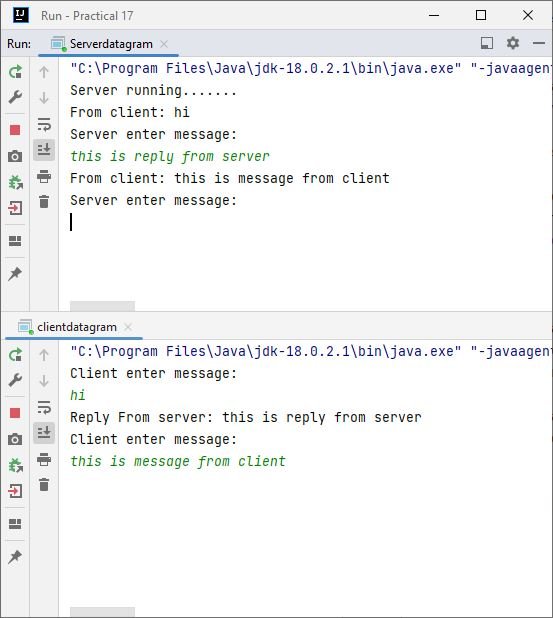Rerun clientdatagram with the green rerun icon
Image resolution: width=553 pixels, height=618 pixels.
[15, 355]
